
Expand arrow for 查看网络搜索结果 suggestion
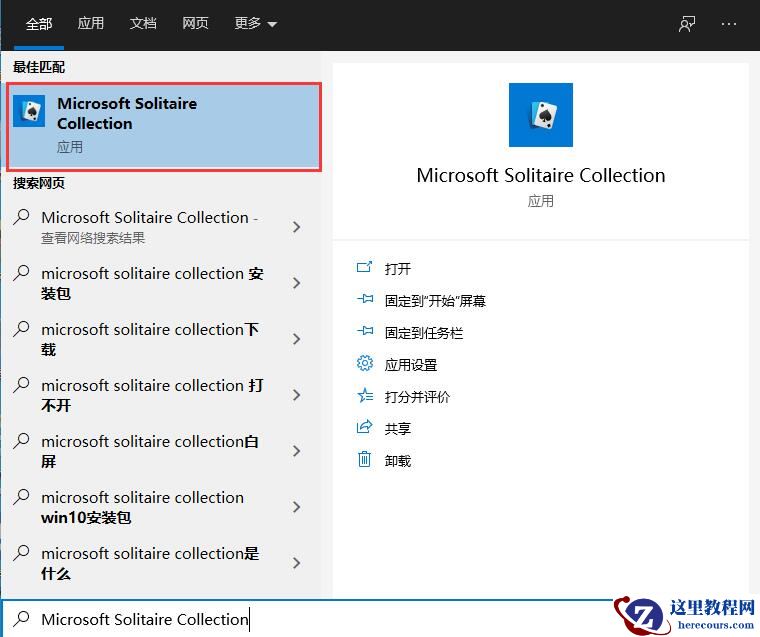click(x=297, y=227)
